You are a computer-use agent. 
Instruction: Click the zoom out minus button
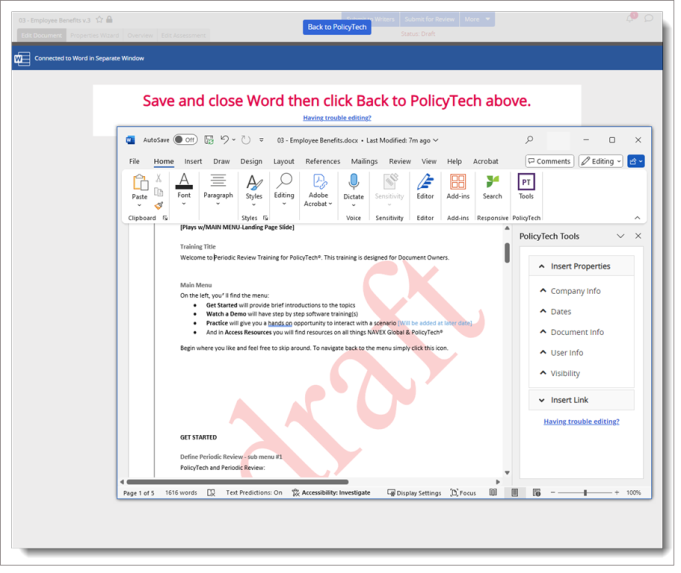tap(553, 493)
